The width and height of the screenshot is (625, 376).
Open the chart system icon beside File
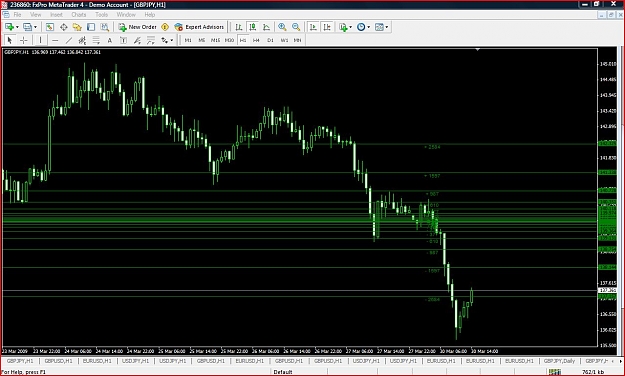[6, 14]
